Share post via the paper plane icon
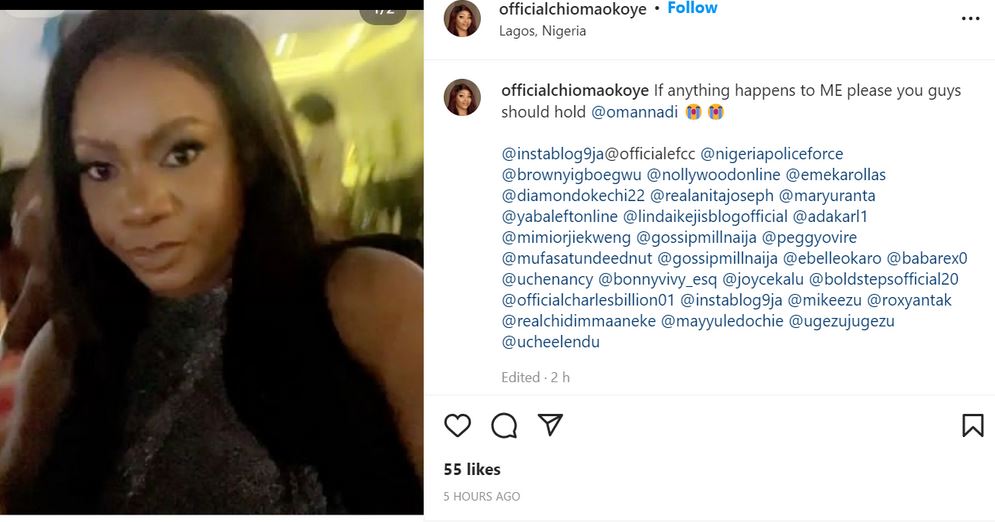The image size is (995, 522). point(550,425)
